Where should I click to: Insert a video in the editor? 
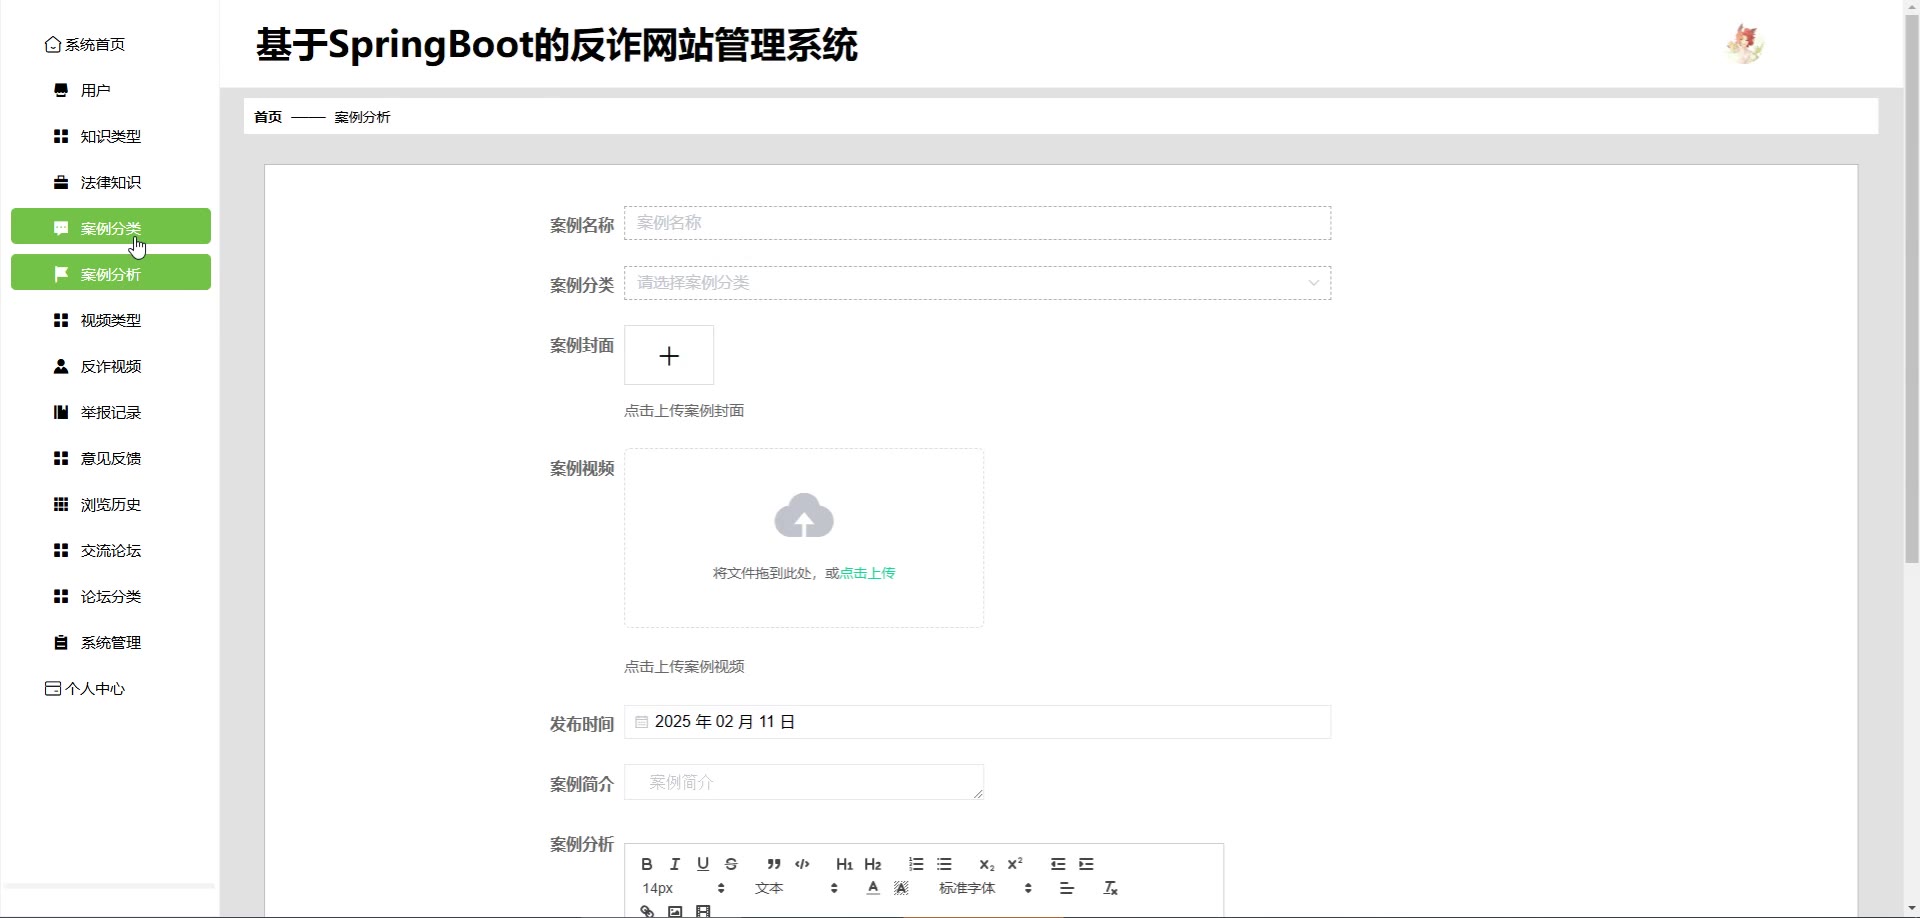point(703,911)
